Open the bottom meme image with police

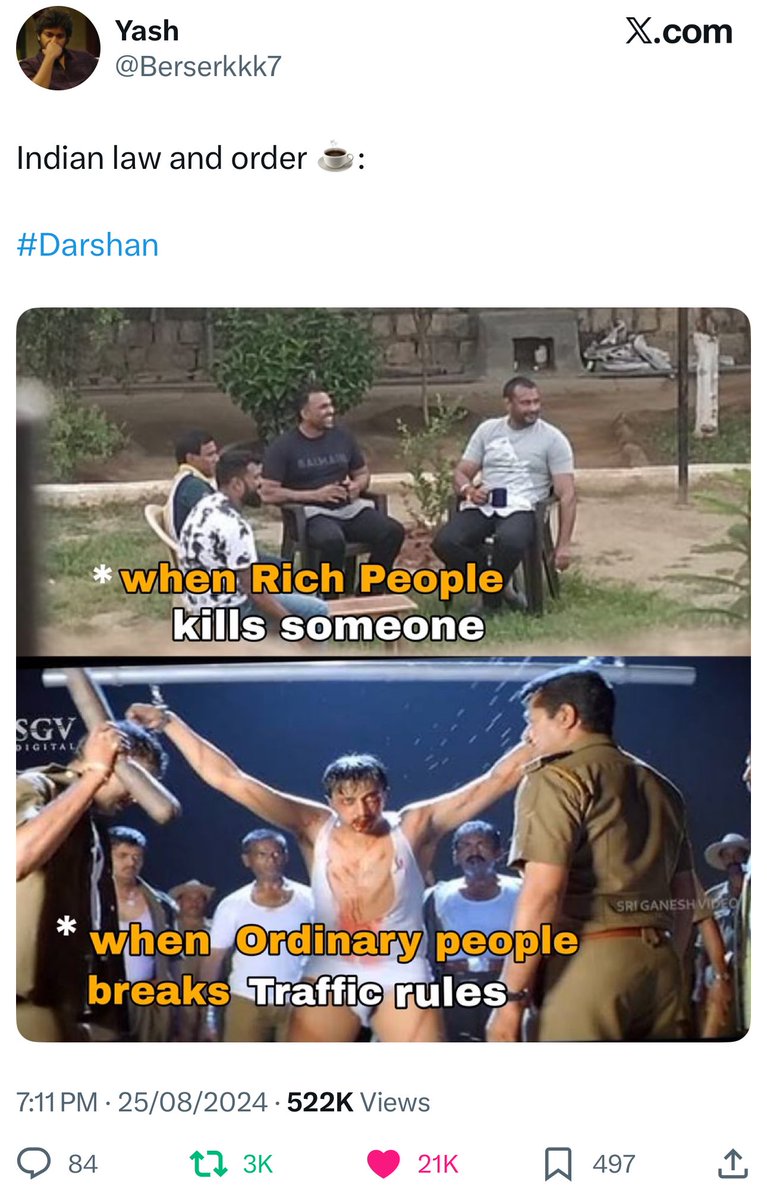383,849
